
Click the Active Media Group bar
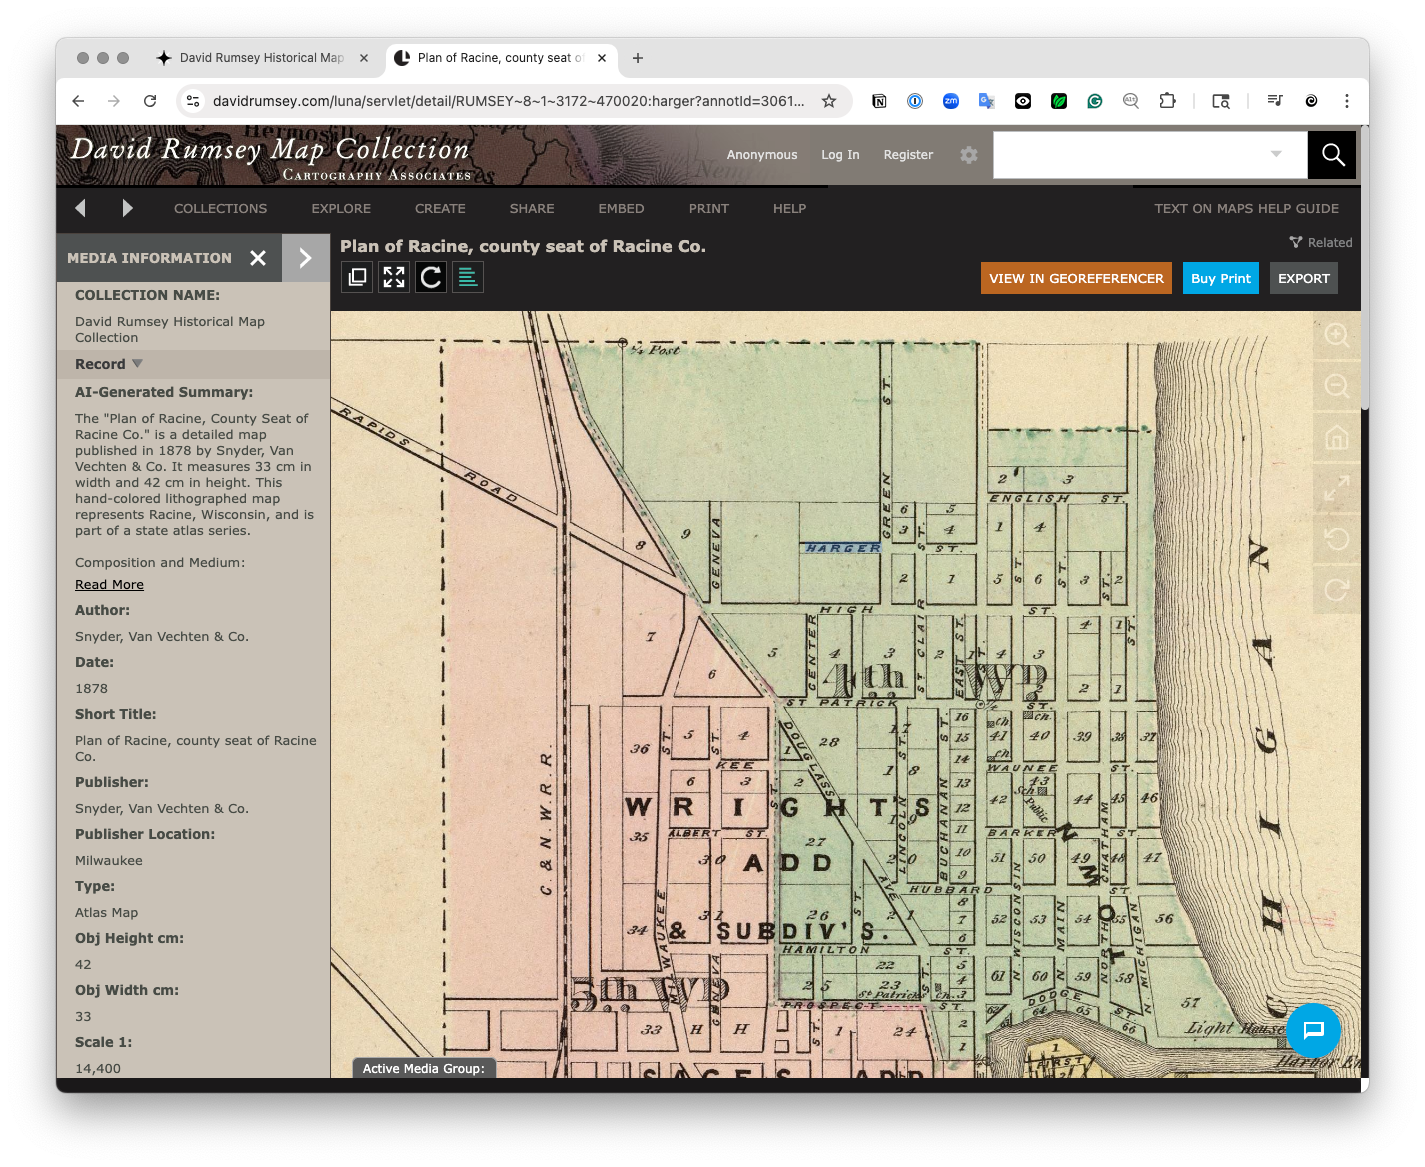424,1068
